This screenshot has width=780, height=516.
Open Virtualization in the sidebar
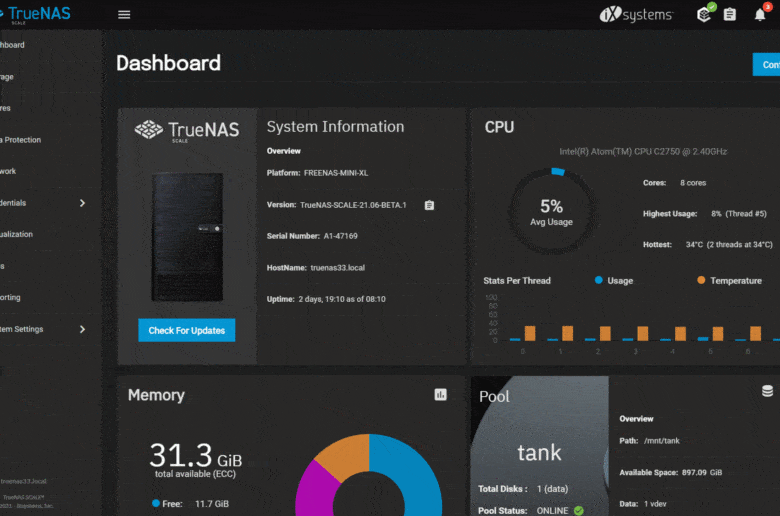tap(16, 234)
